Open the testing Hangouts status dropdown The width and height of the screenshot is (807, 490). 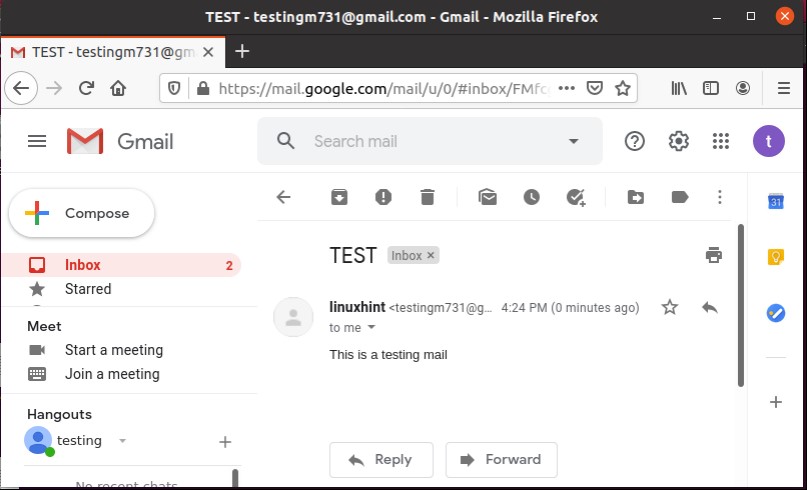(122, 441)
